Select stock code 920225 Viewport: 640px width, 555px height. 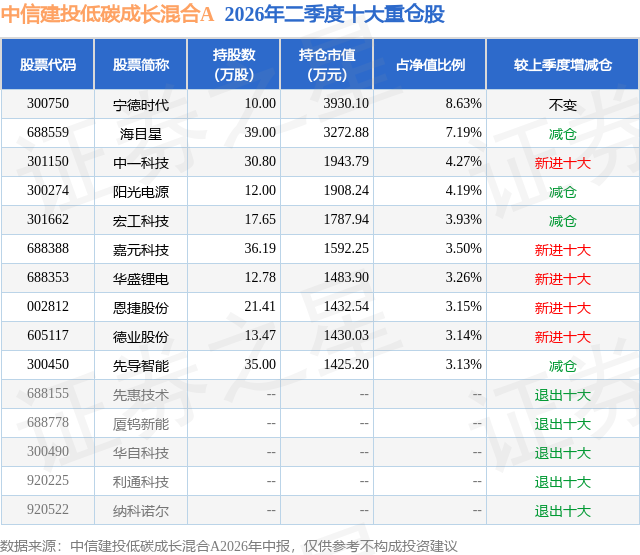[x=48, y=480]
